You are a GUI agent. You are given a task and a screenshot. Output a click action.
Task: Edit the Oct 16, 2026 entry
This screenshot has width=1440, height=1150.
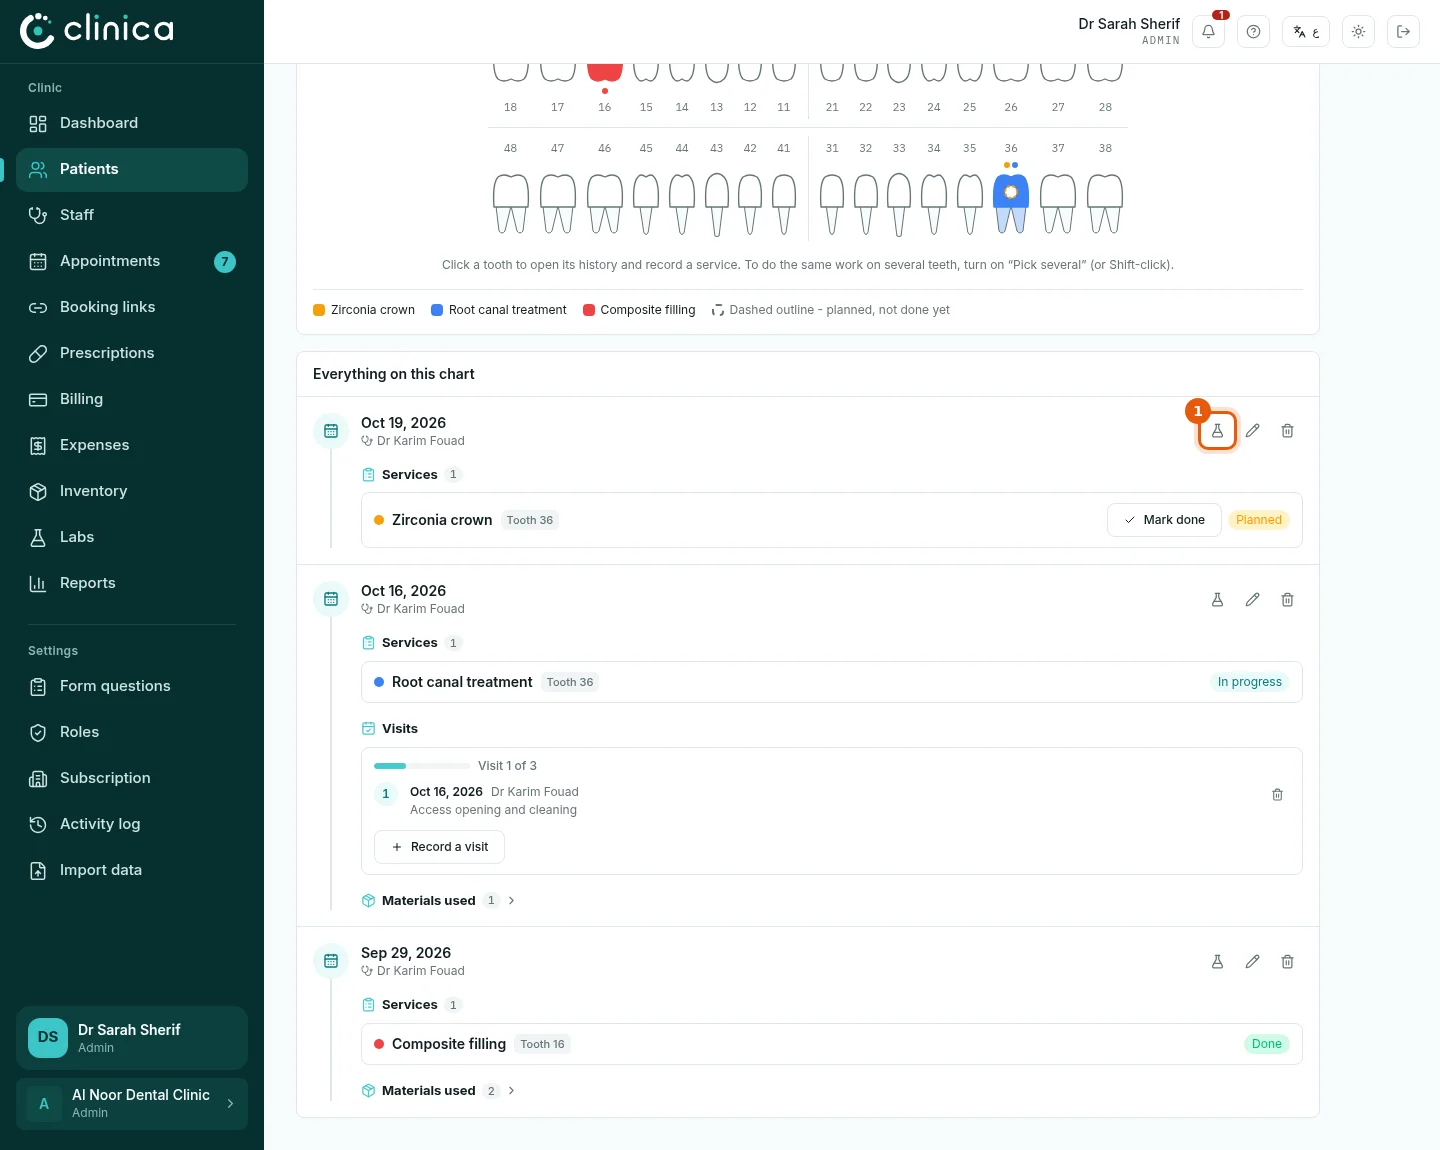(x=1252, y=600)
